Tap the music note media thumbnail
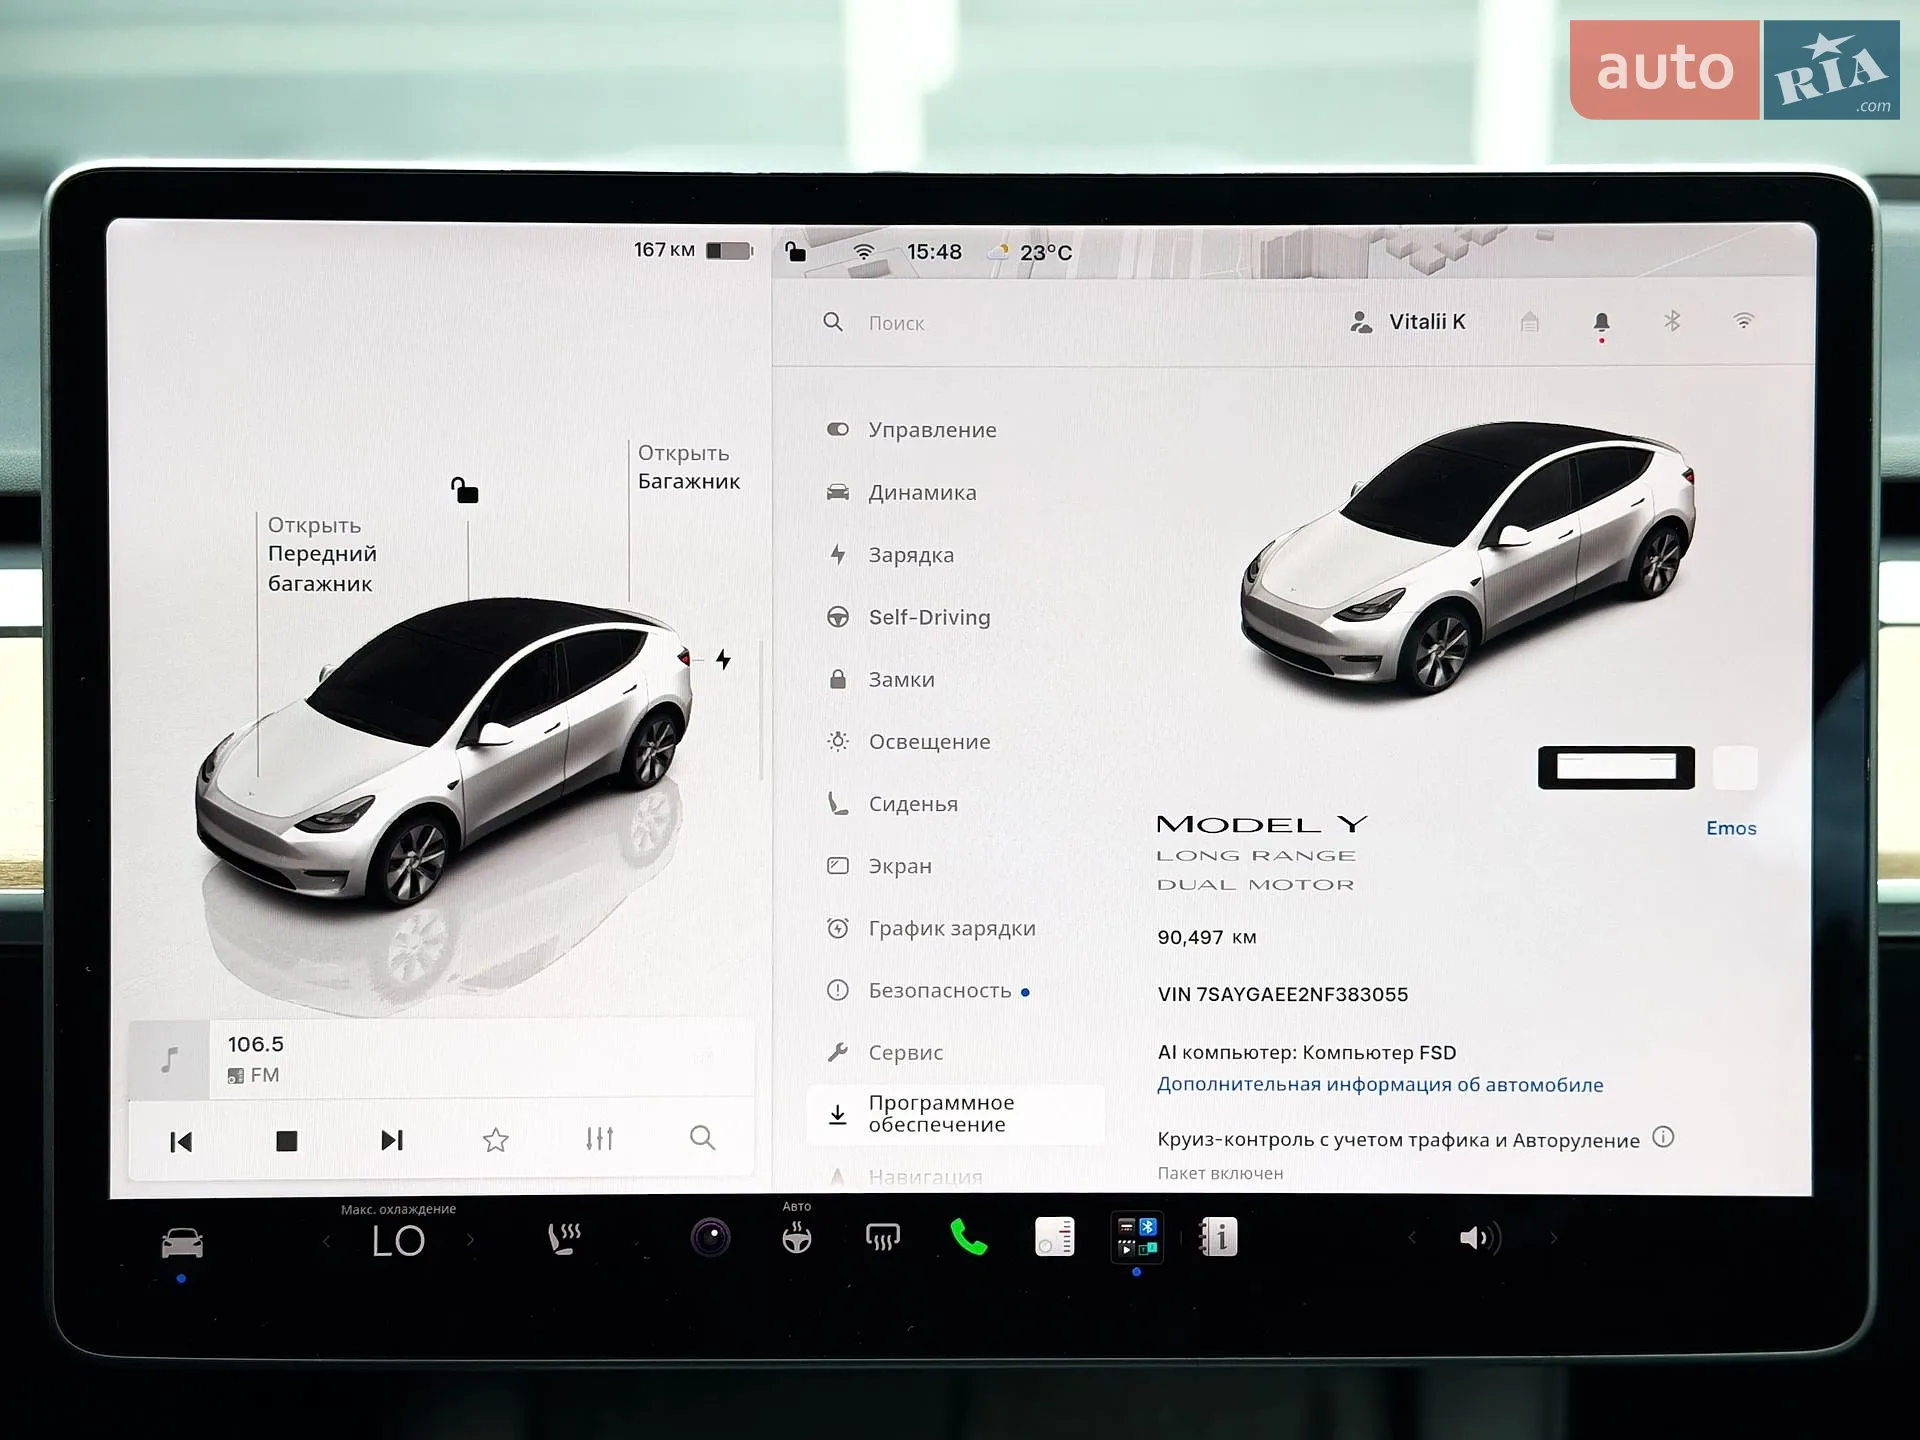Image resolution: width=1920 pixels, height=1440 pixels. pos(169,1059)
